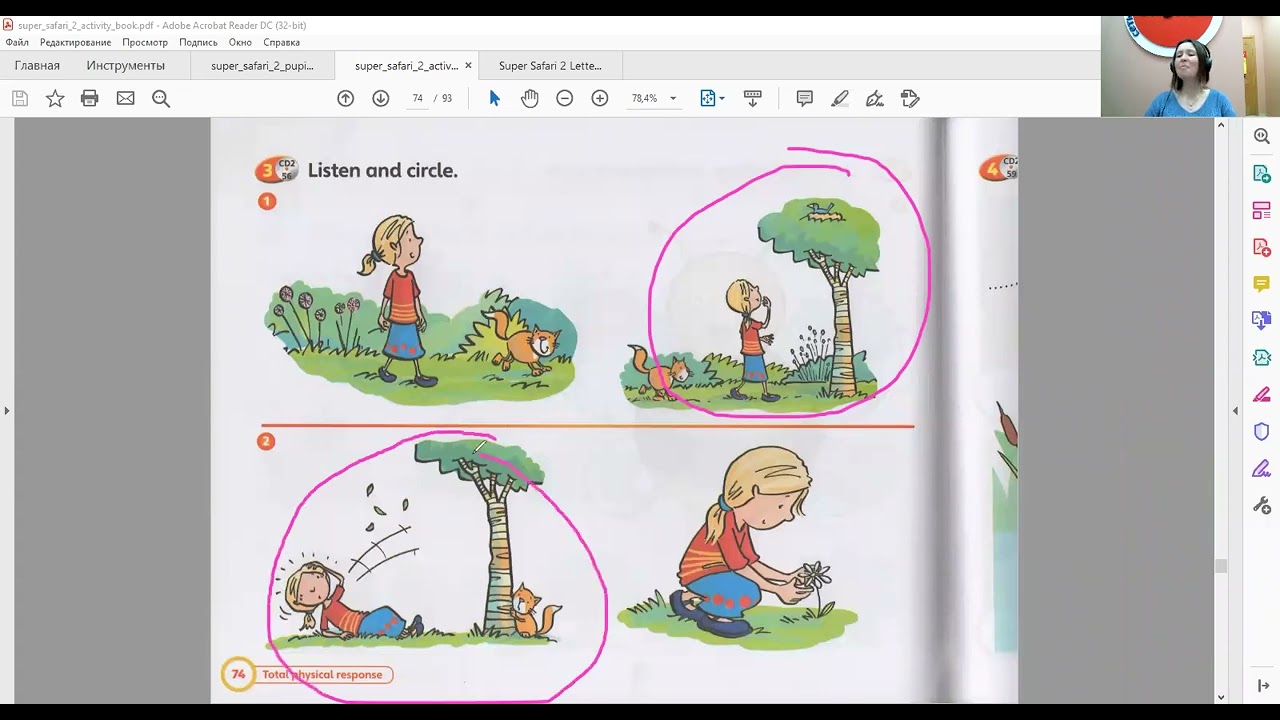Open the page fit options dropdown
Image resolution: width=1280 pixels, height=720 pixels.
click(x=712, y=98)
